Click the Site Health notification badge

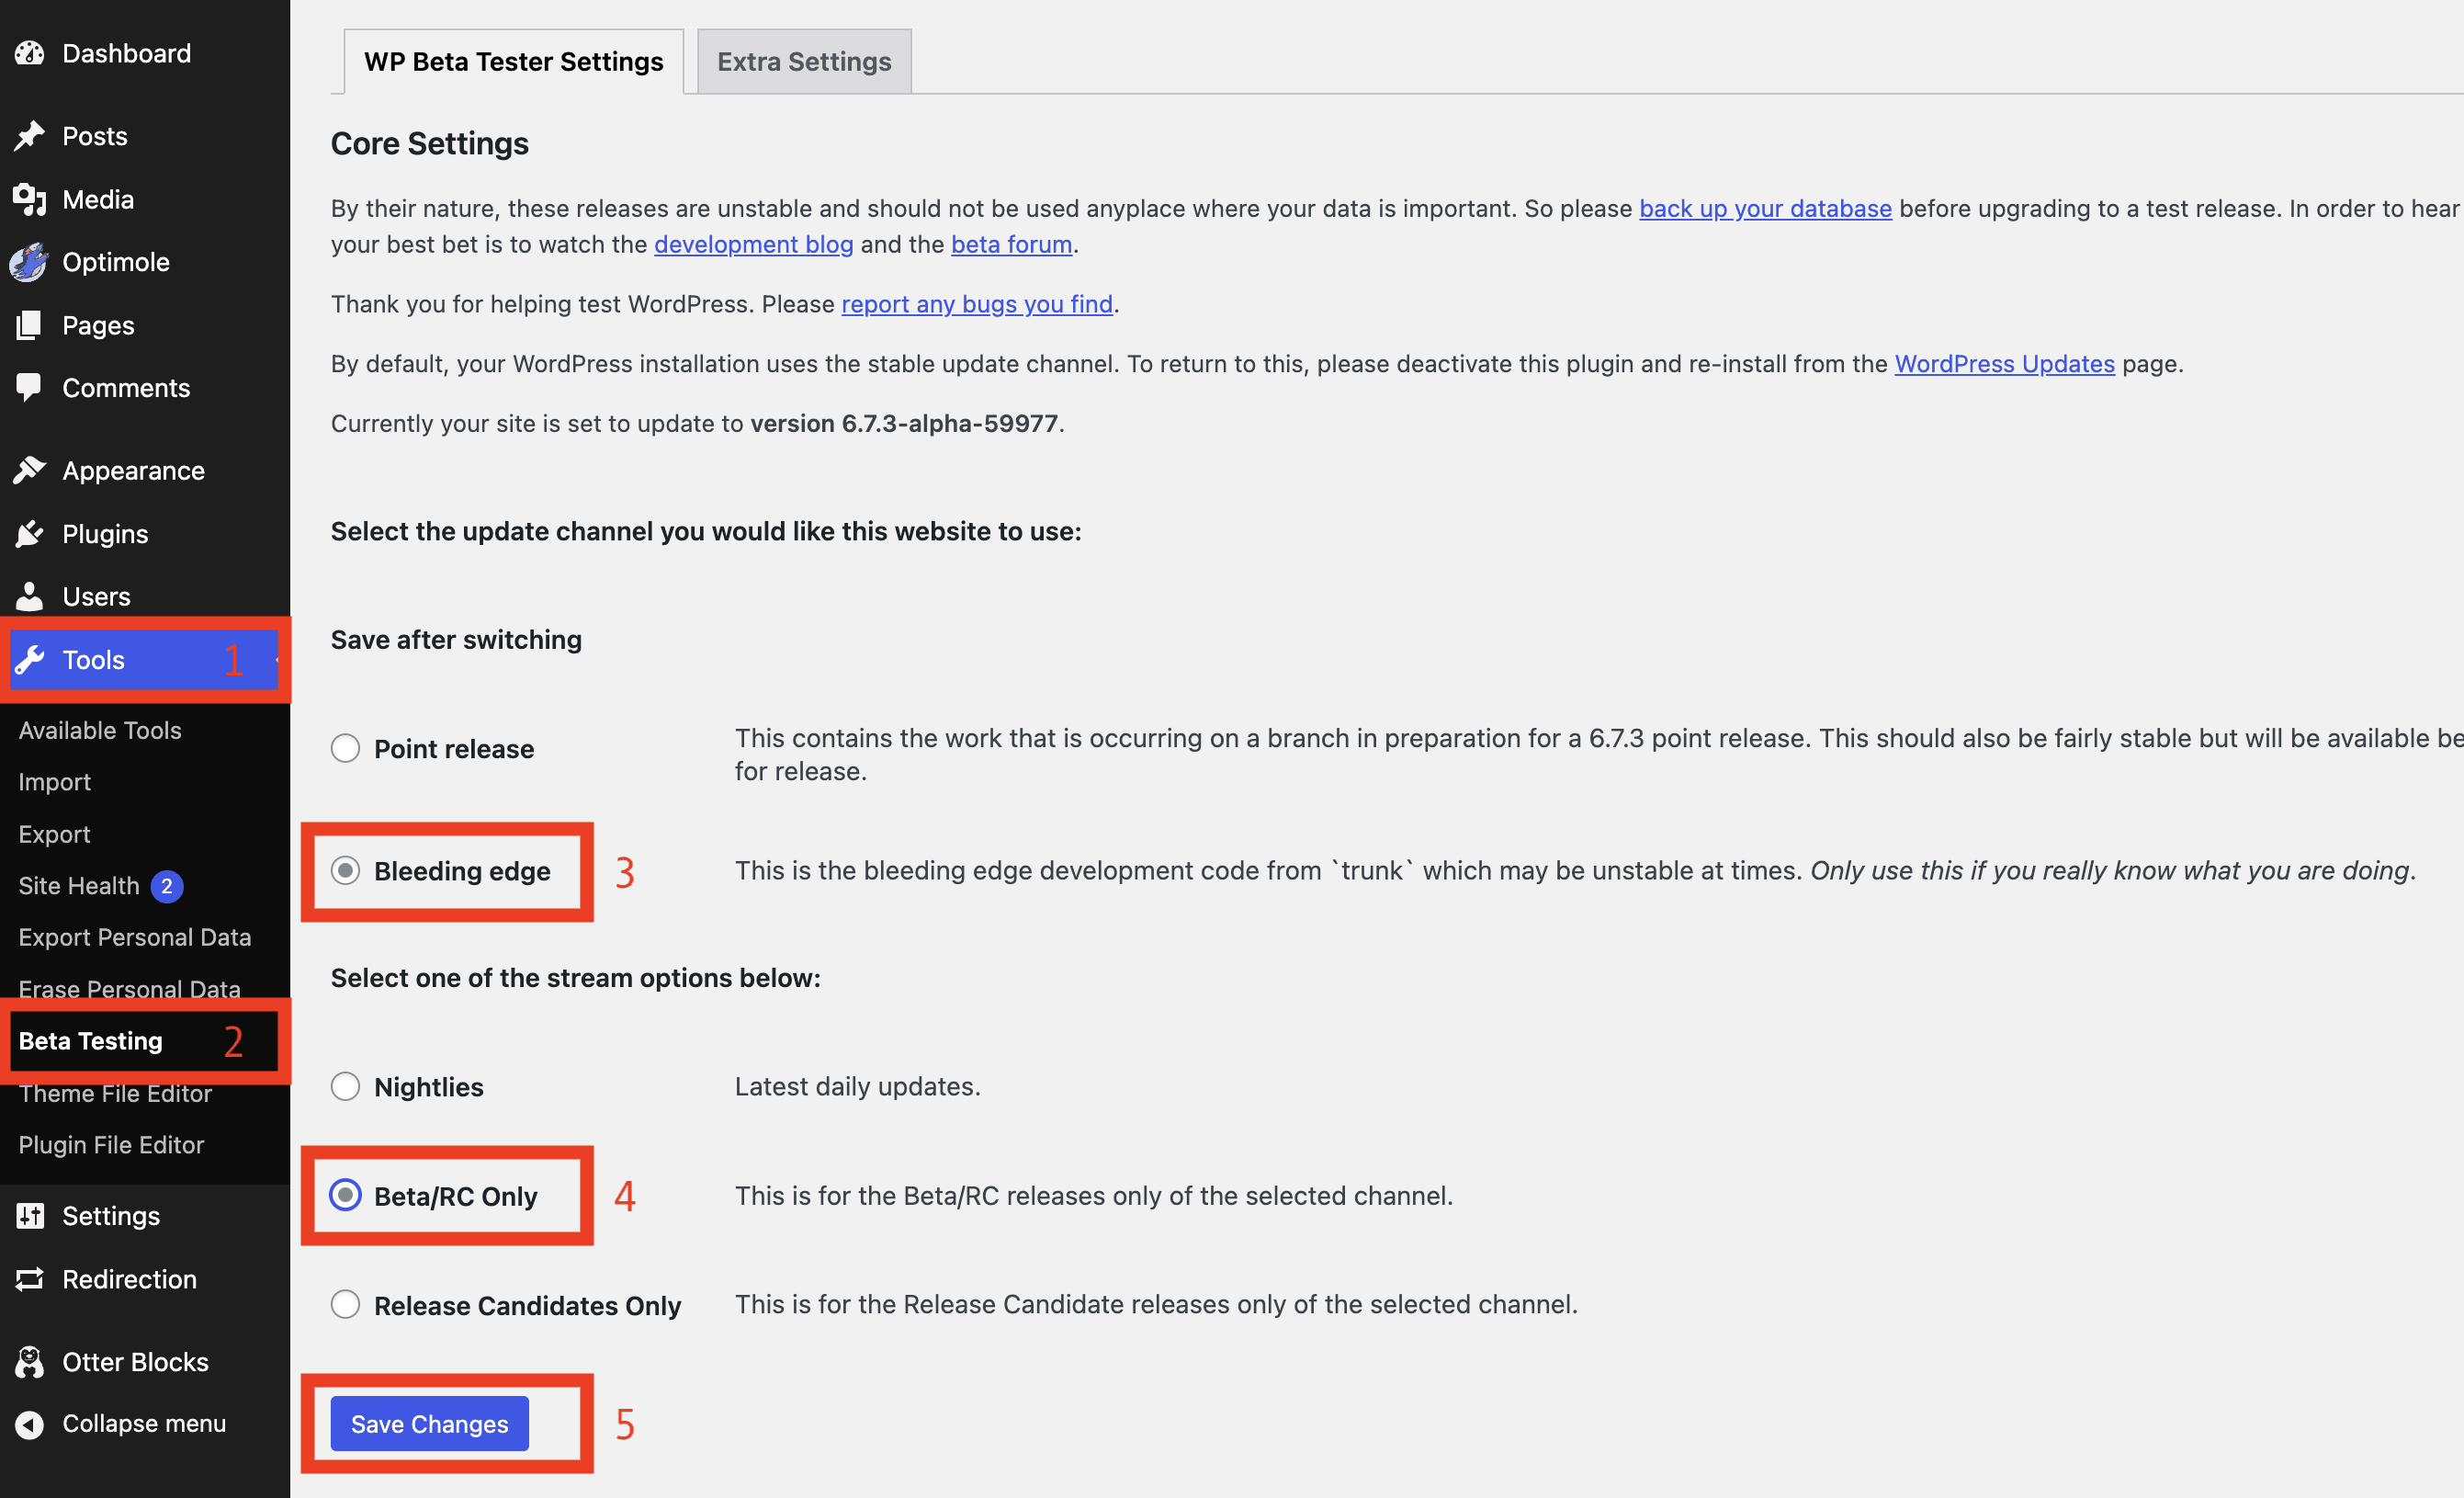[x=167, y=886]
